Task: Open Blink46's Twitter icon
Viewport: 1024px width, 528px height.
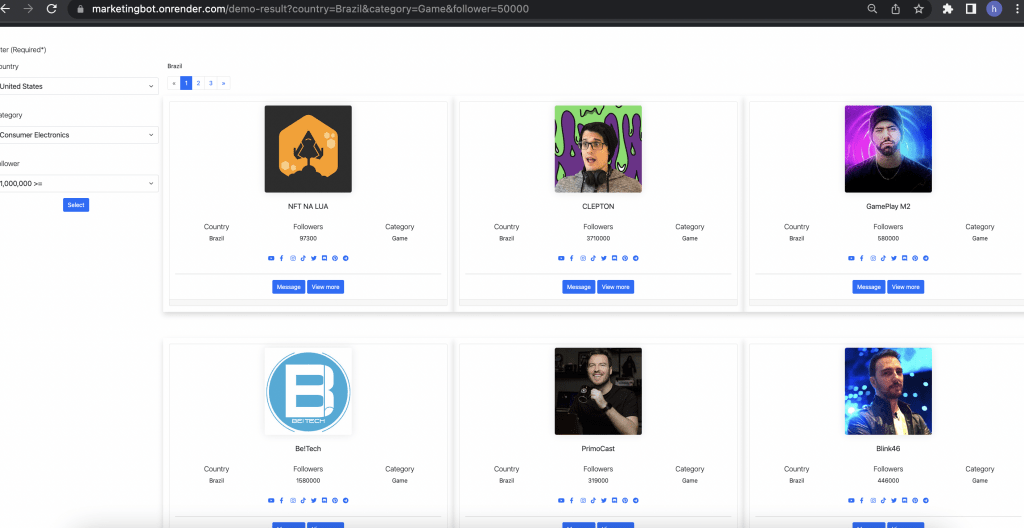Action: 893,501
